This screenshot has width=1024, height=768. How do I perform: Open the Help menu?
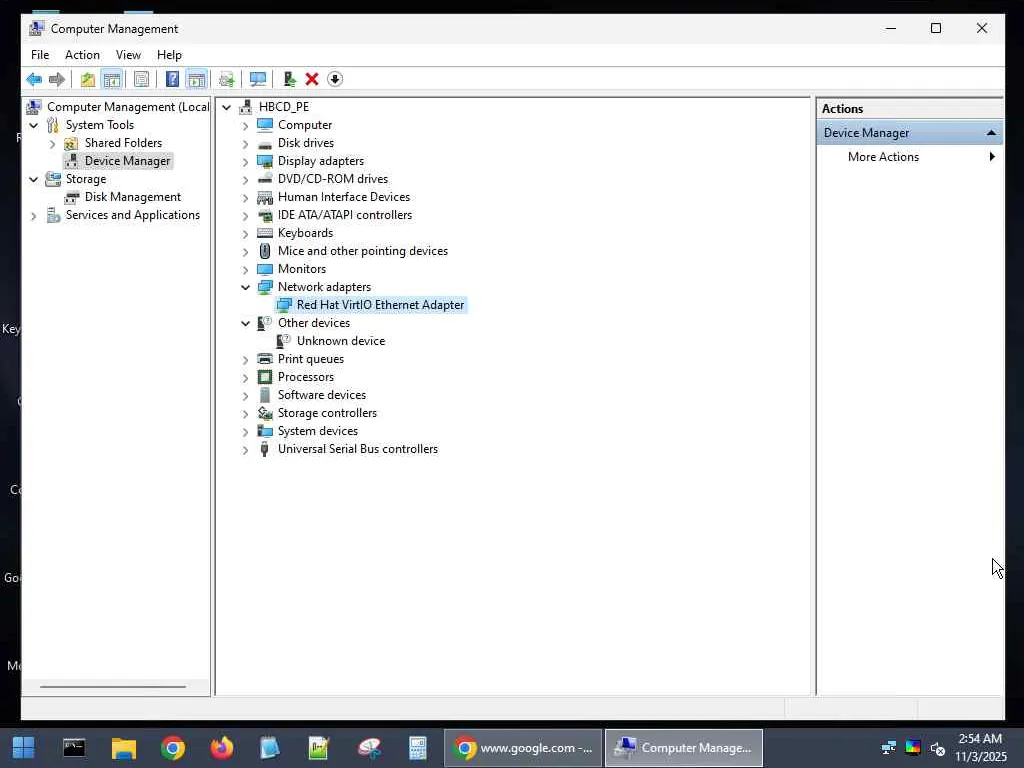169,55
